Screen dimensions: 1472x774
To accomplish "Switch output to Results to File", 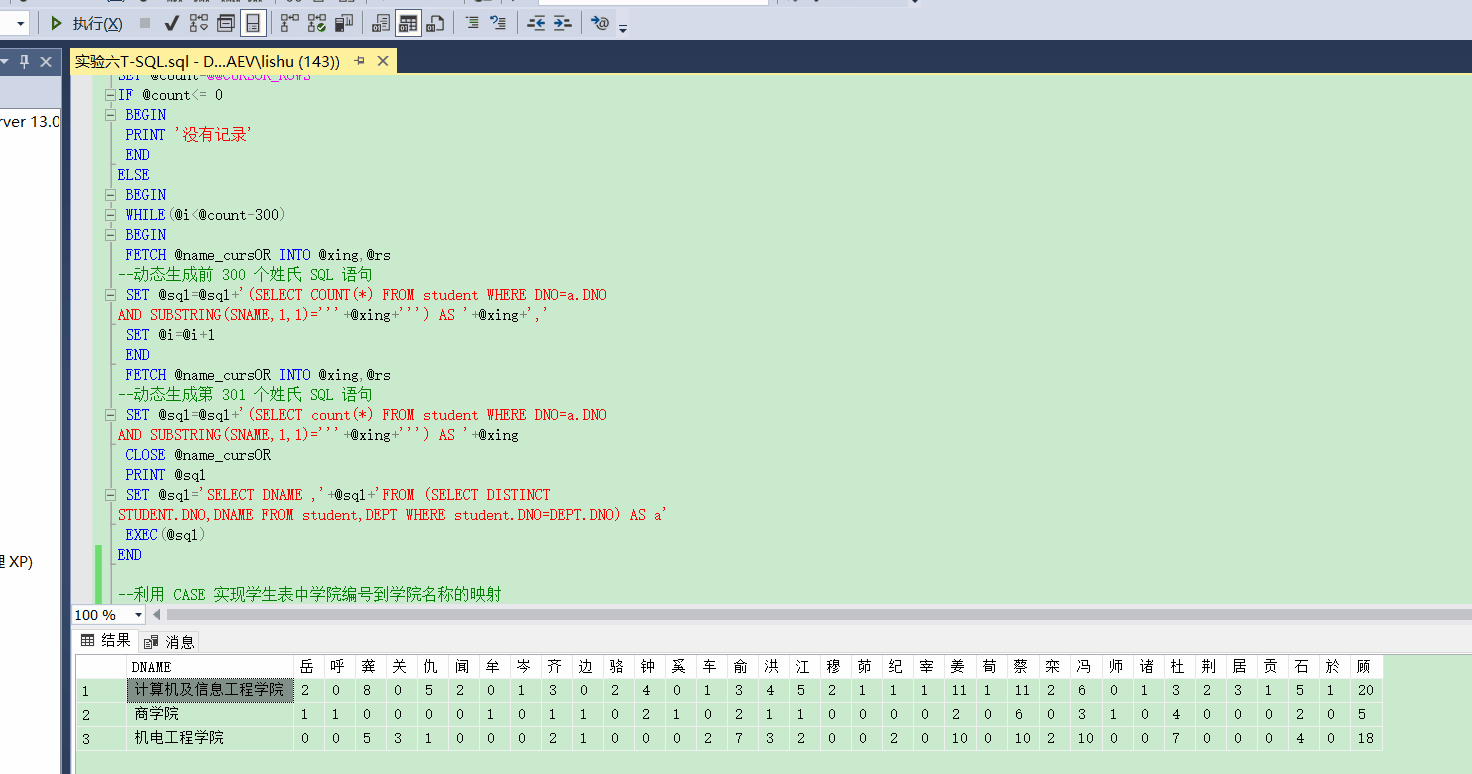I will click(x=435, y=23).
